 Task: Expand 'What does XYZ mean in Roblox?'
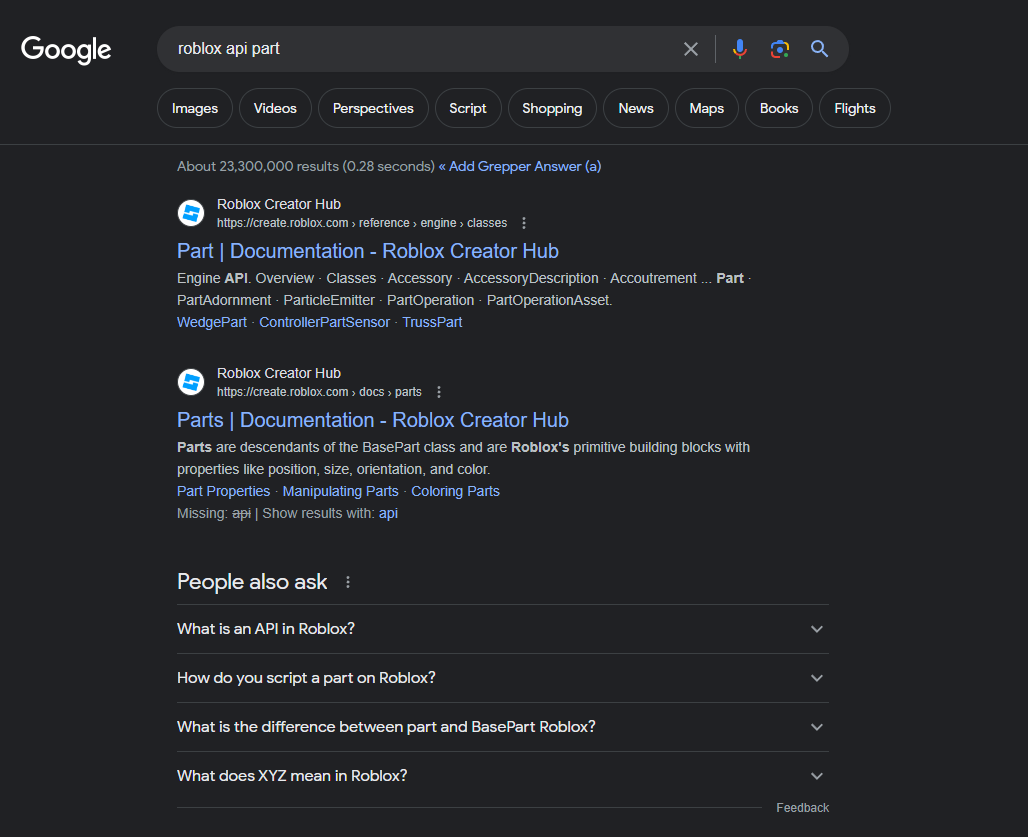click(x=816, y=776)
